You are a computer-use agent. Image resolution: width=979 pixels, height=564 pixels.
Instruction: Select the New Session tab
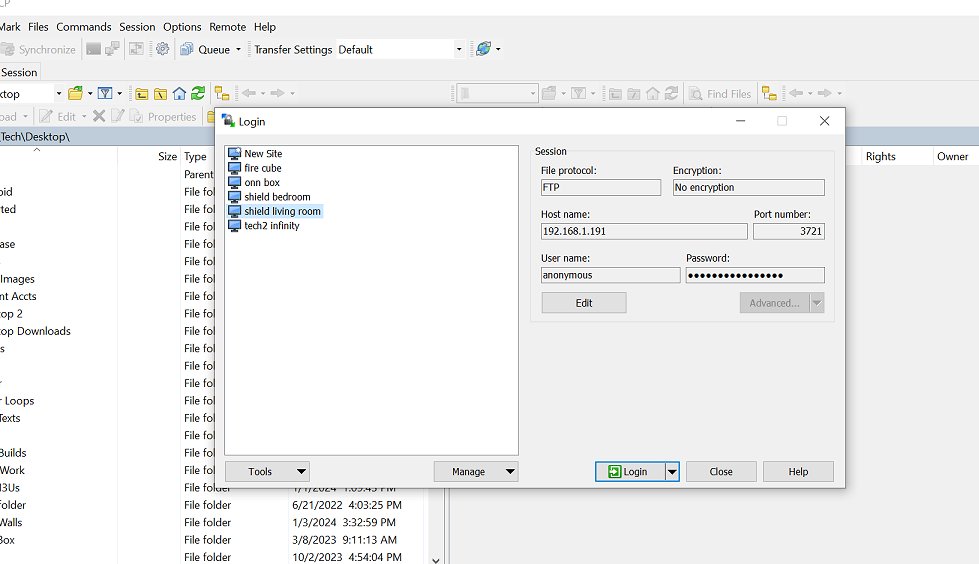click(x=19, y=72)
